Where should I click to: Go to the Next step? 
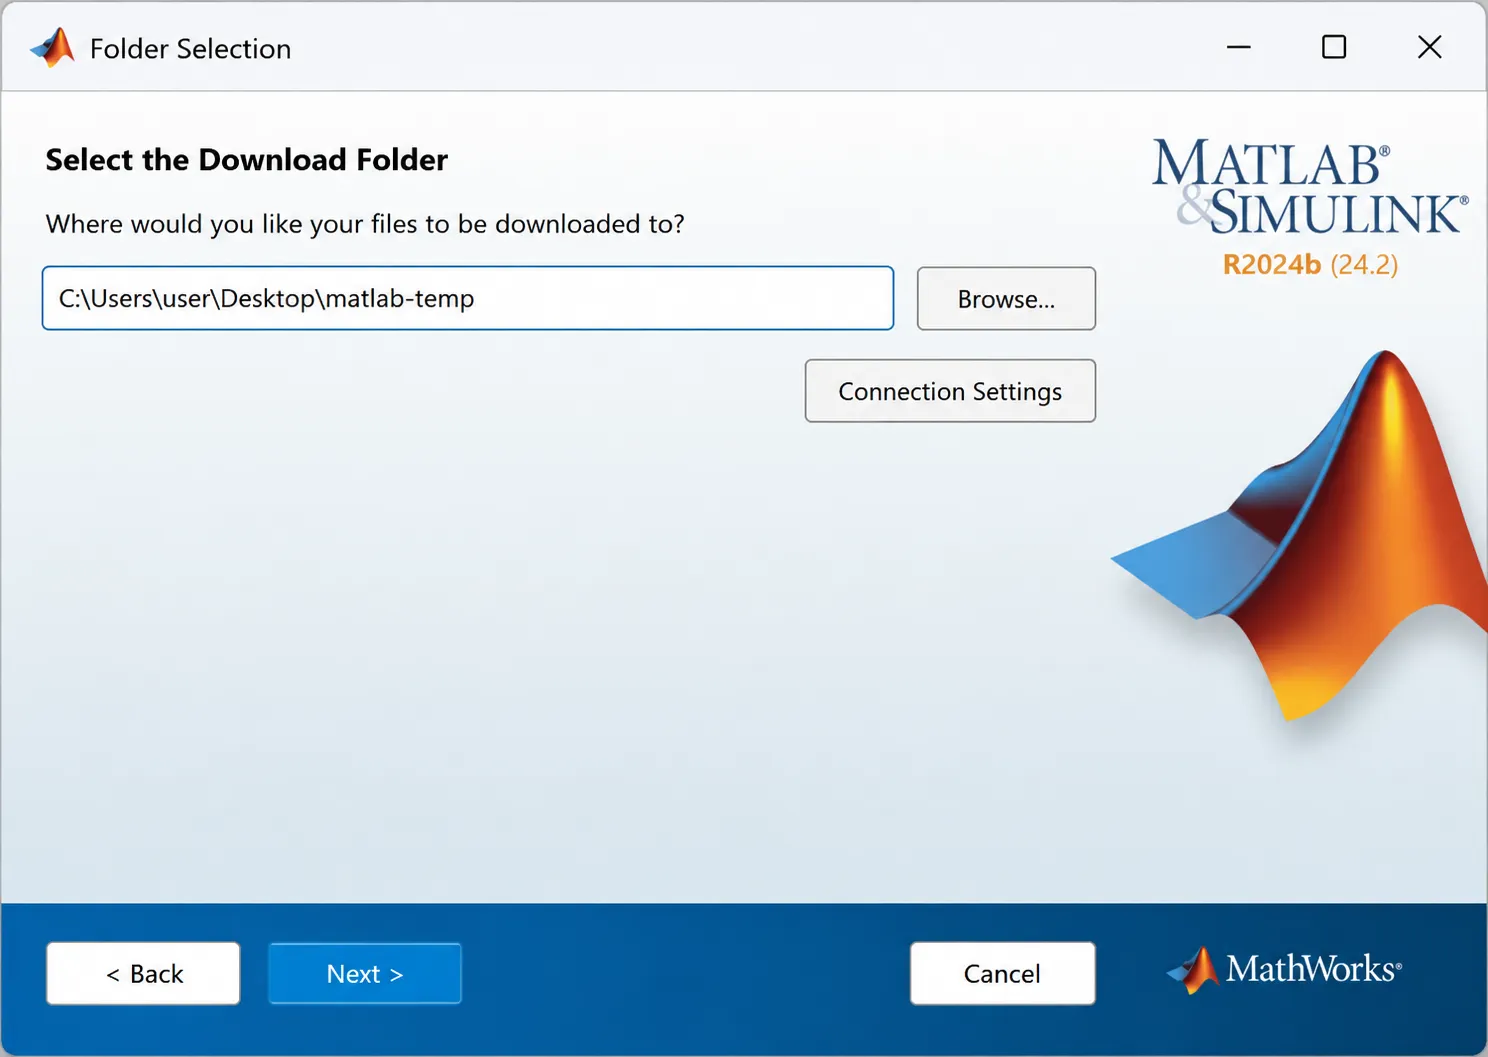365,973
